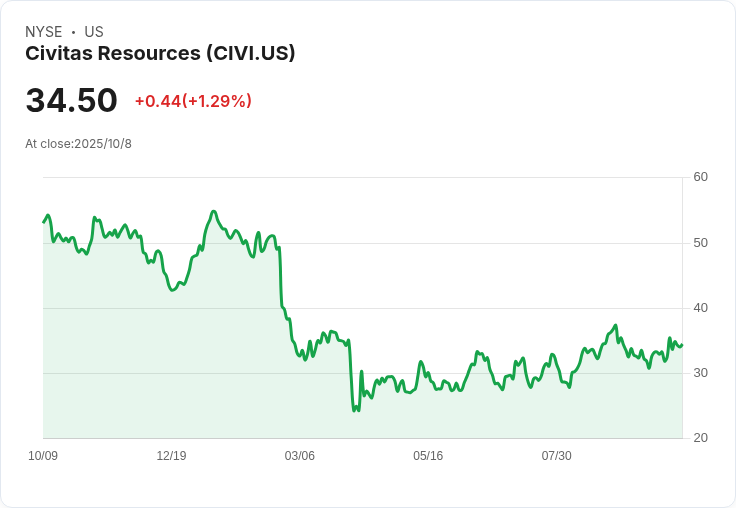This screenshot has height=508, width=736.
Task: Click the steep drop on the line near 03/06
Action: click(281, 277)
